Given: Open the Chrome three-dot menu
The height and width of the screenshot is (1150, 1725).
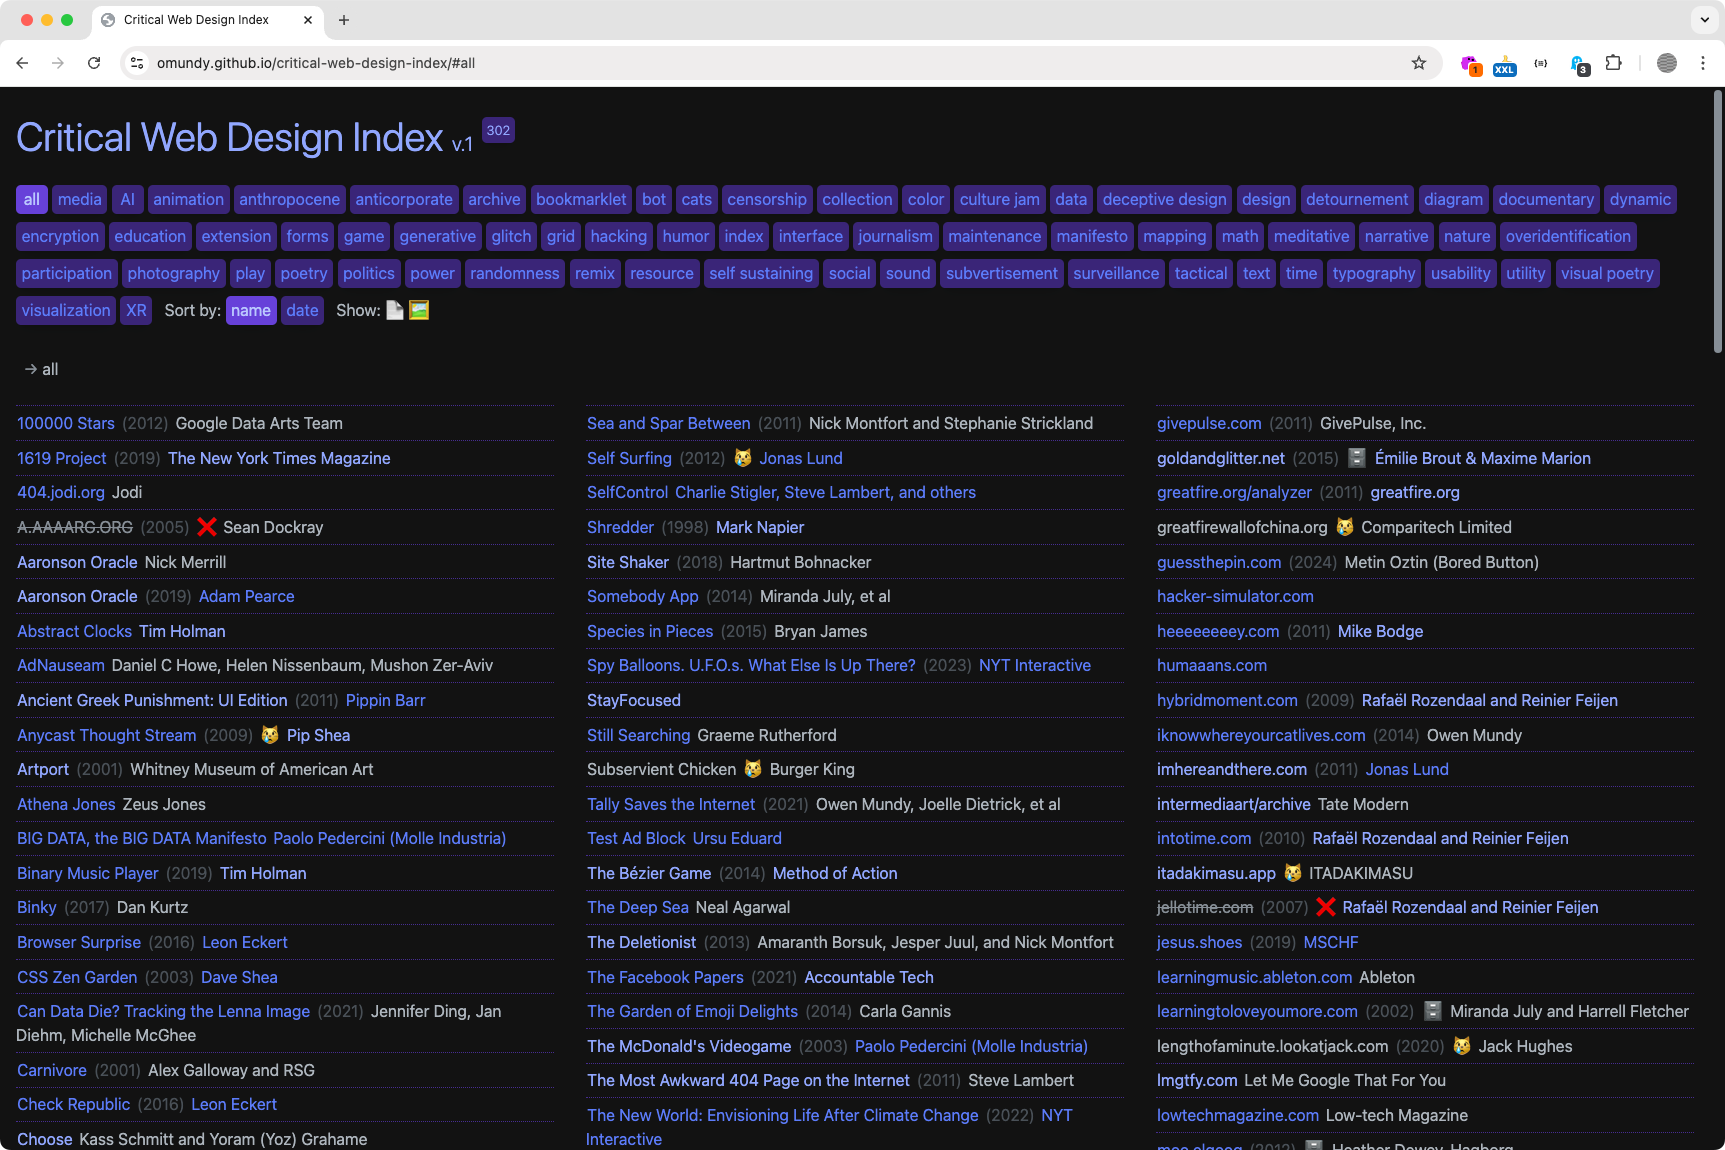Looking at the screenshot, I should point(1702,63).
